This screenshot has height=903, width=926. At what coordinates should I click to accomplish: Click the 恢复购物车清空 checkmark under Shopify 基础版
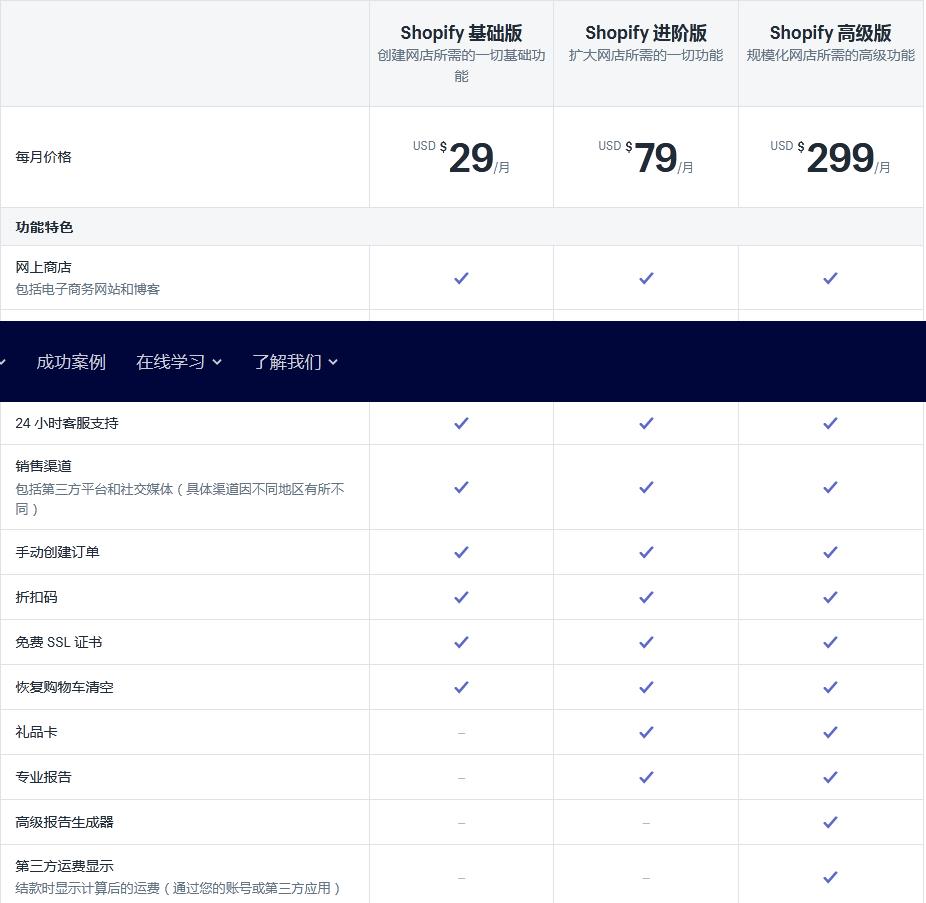(461, 686)
